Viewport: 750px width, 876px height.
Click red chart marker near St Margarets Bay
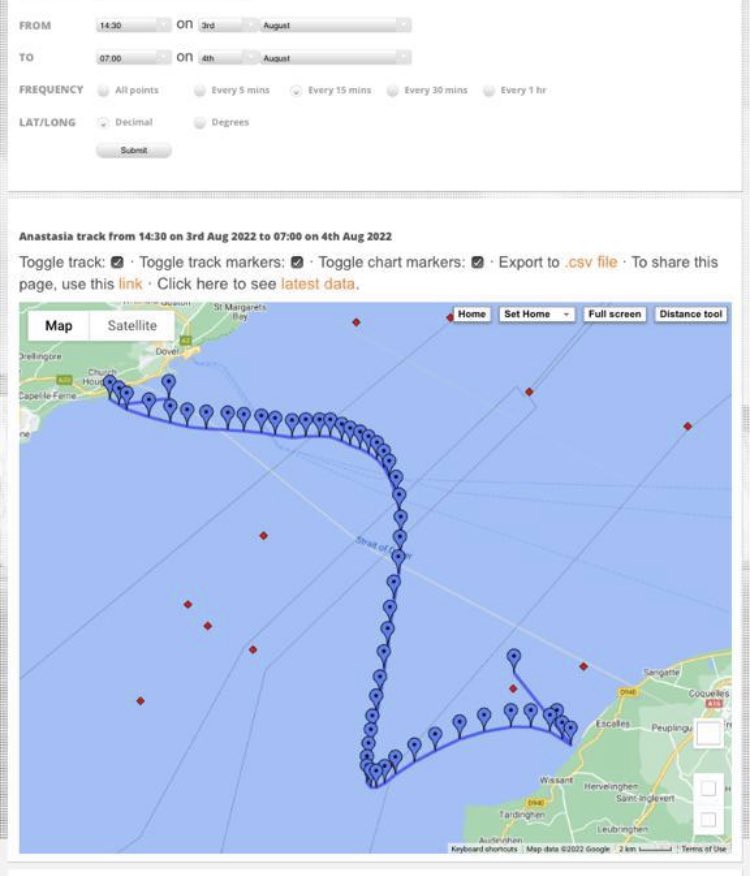point(356,322)
